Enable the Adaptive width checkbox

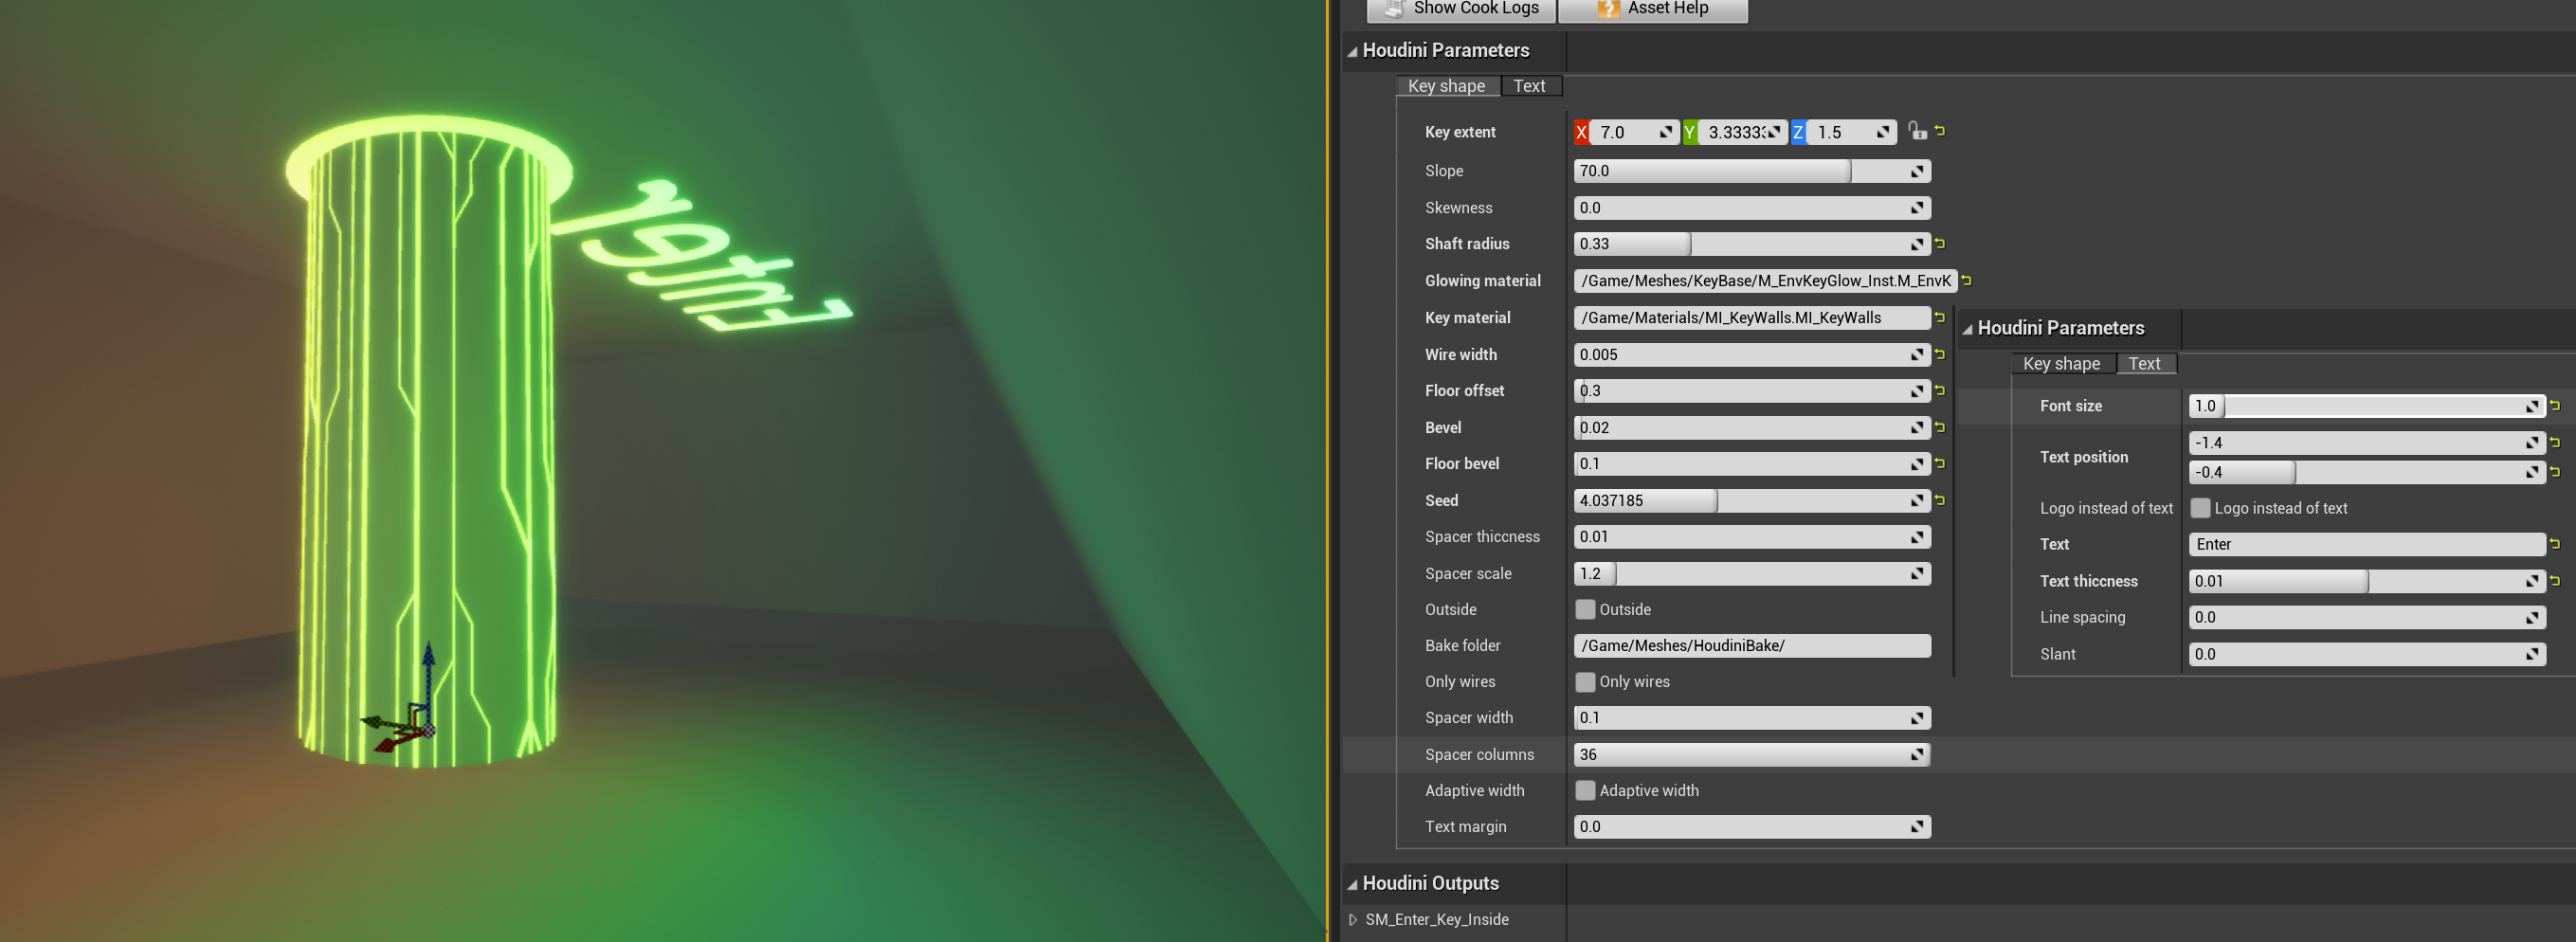tap(1585, 790)
